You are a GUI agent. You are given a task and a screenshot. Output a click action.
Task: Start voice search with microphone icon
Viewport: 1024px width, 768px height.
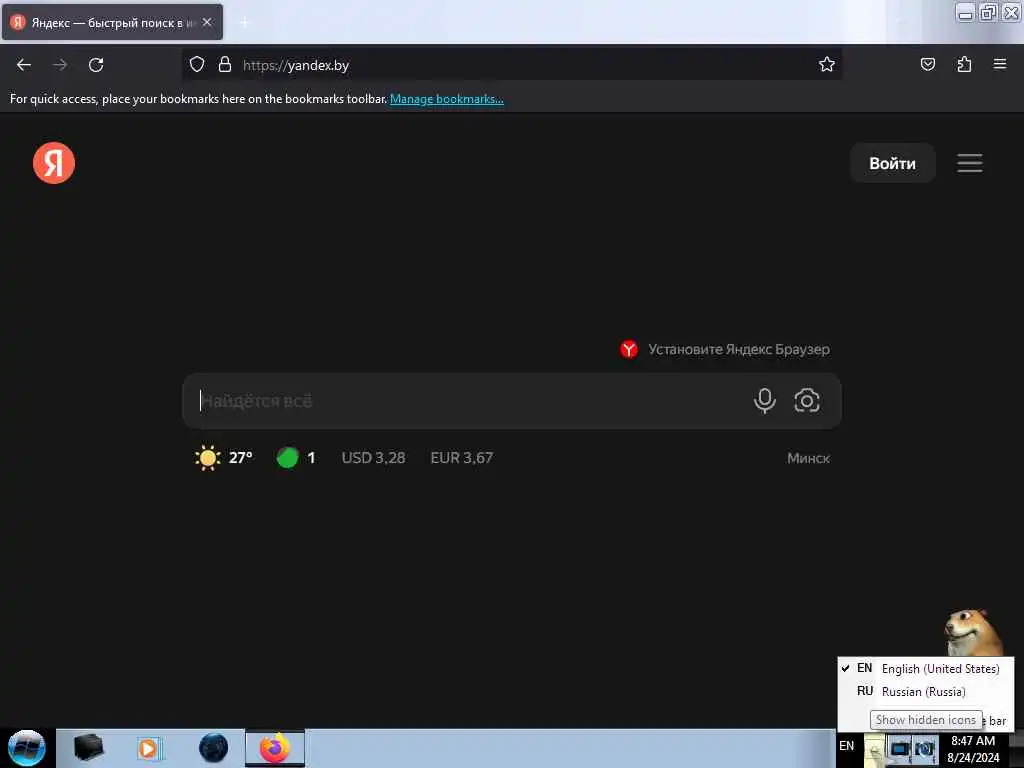click(764, 400)
